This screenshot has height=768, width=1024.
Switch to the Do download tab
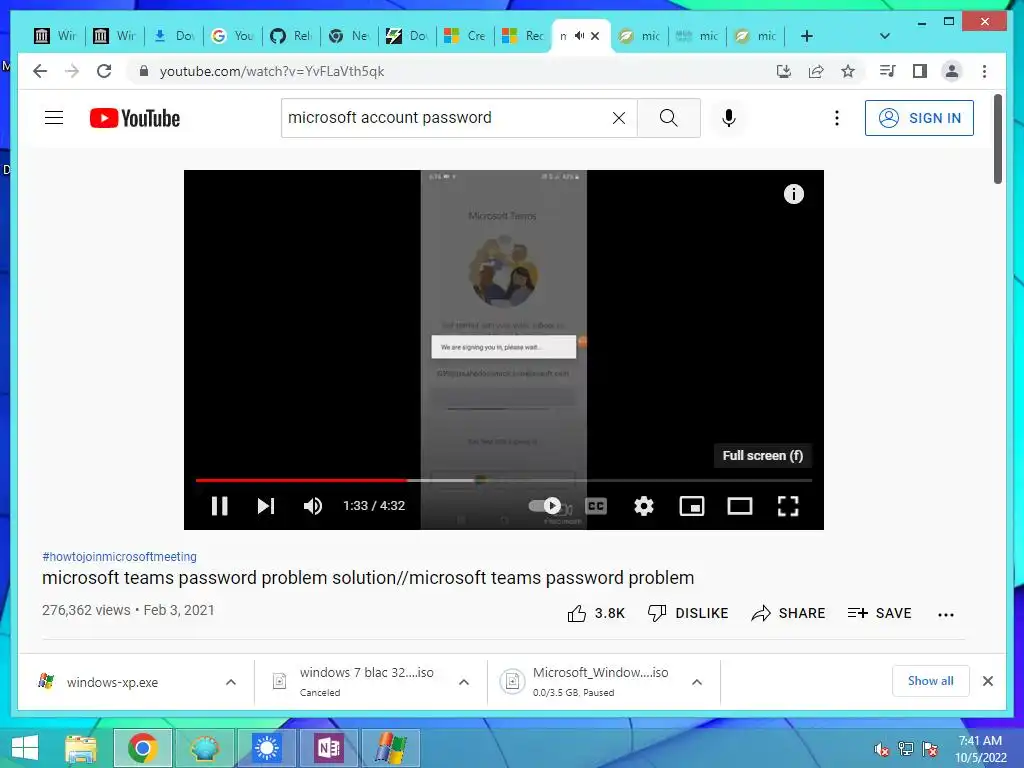(x=174, y=36)
